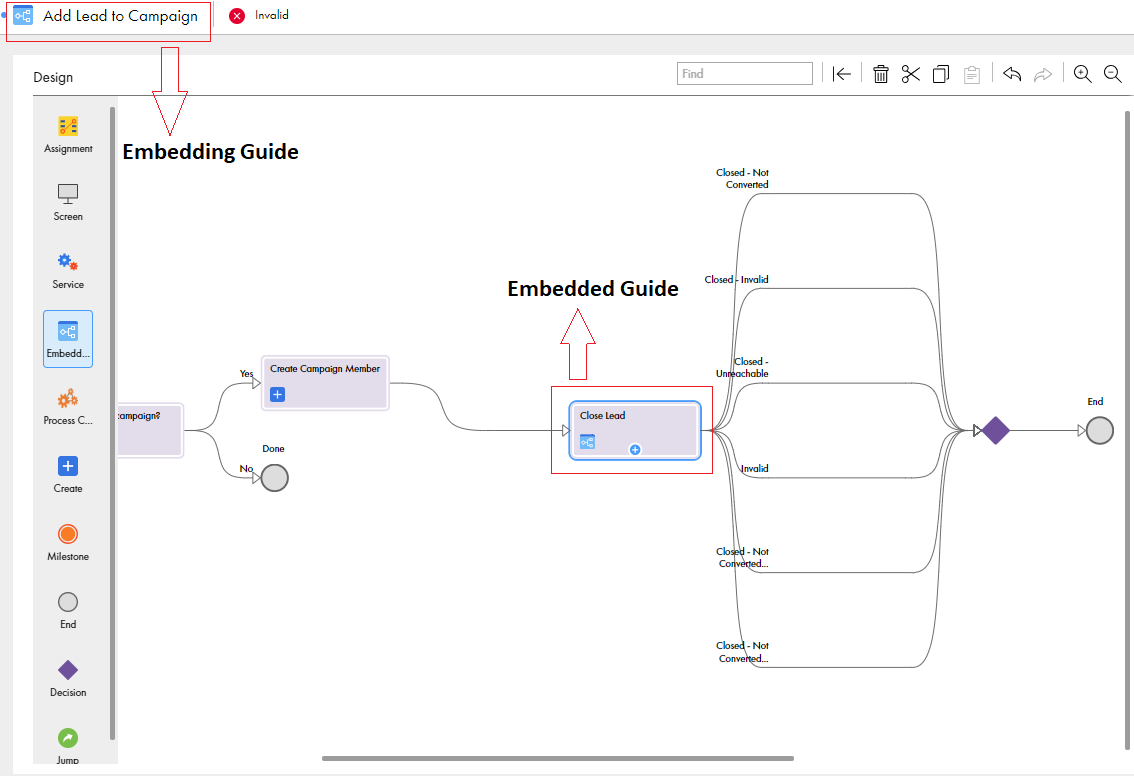Viewport: 1134px width, 776px height.
Task: Click the Done circle node on canvas
Action: click(275, 478)
